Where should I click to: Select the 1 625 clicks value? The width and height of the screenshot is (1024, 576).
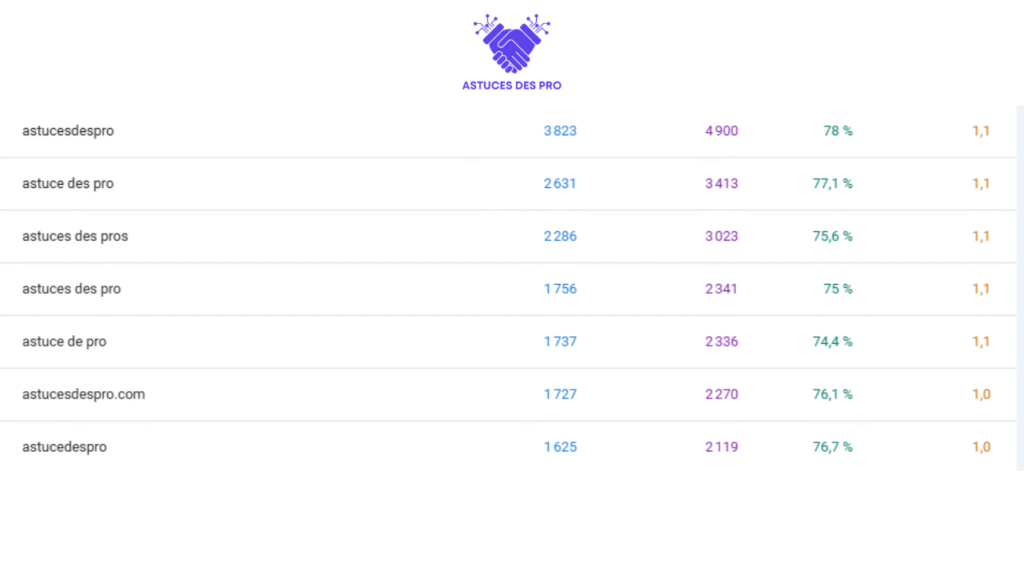tap(560, 447)
